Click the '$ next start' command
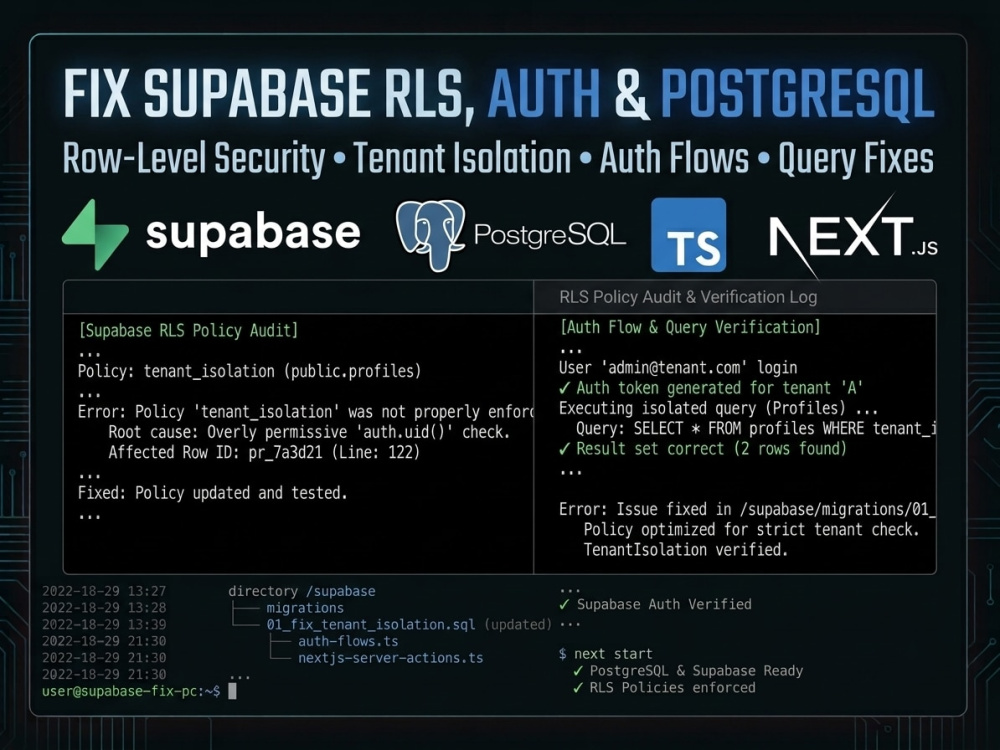Screen dimensions: 1000x750 coord(605,654)
